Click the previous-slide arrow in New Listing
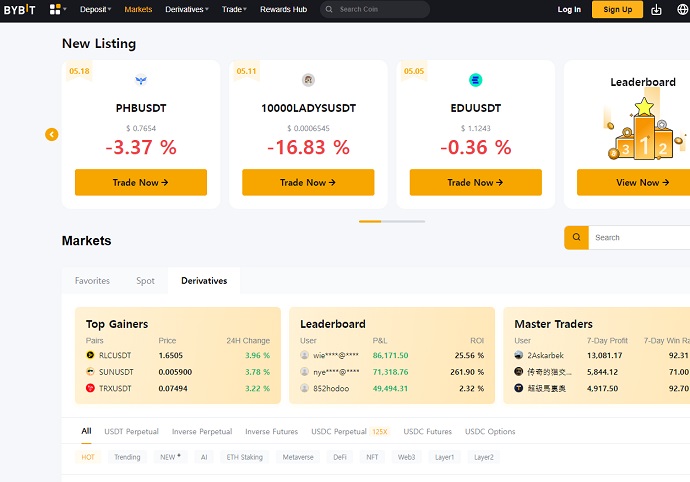Viewport: 690px width, 482px height. coord(51,134)
